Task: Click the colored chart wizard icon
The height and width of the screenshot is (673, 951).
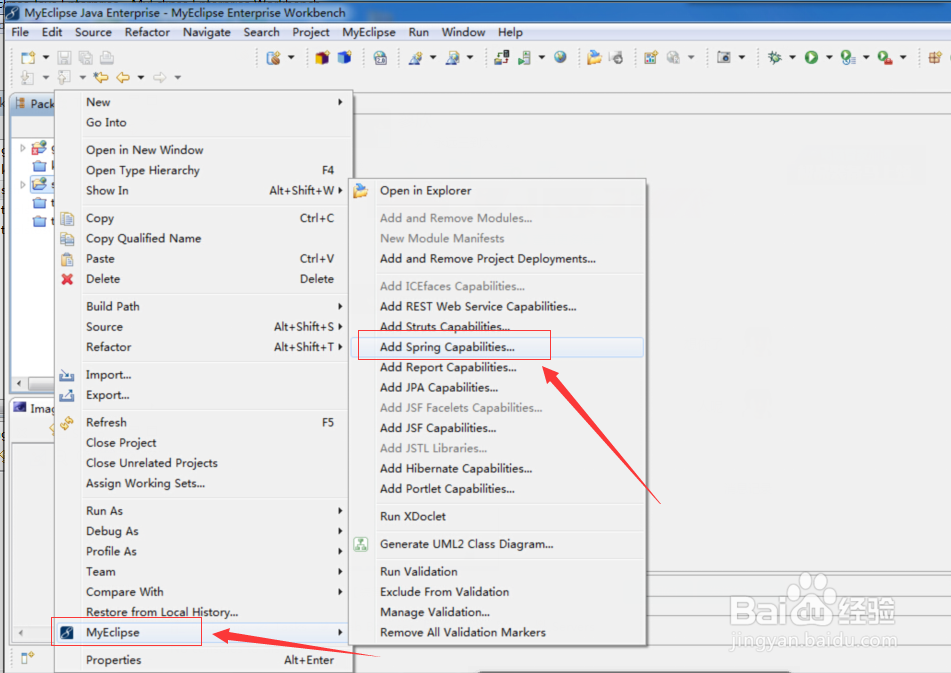Action: coord(651,58)
